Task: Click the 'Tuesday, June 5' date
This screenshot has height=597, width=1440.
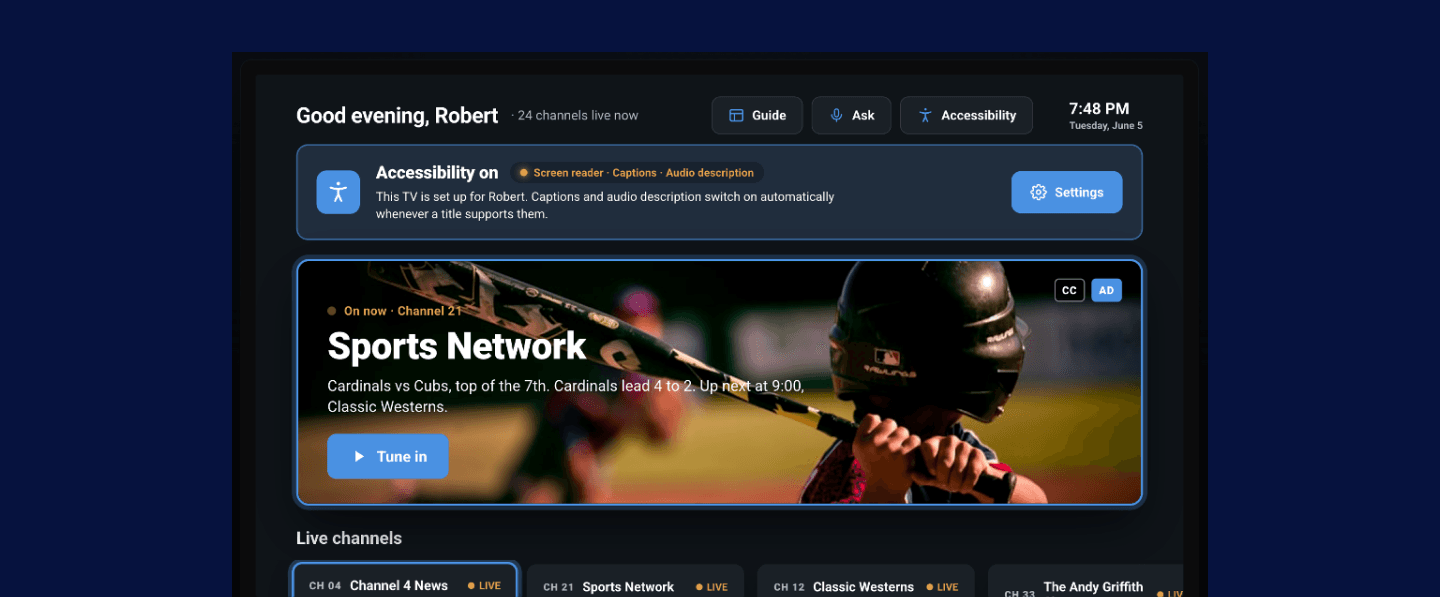Action: (1105, 126)
